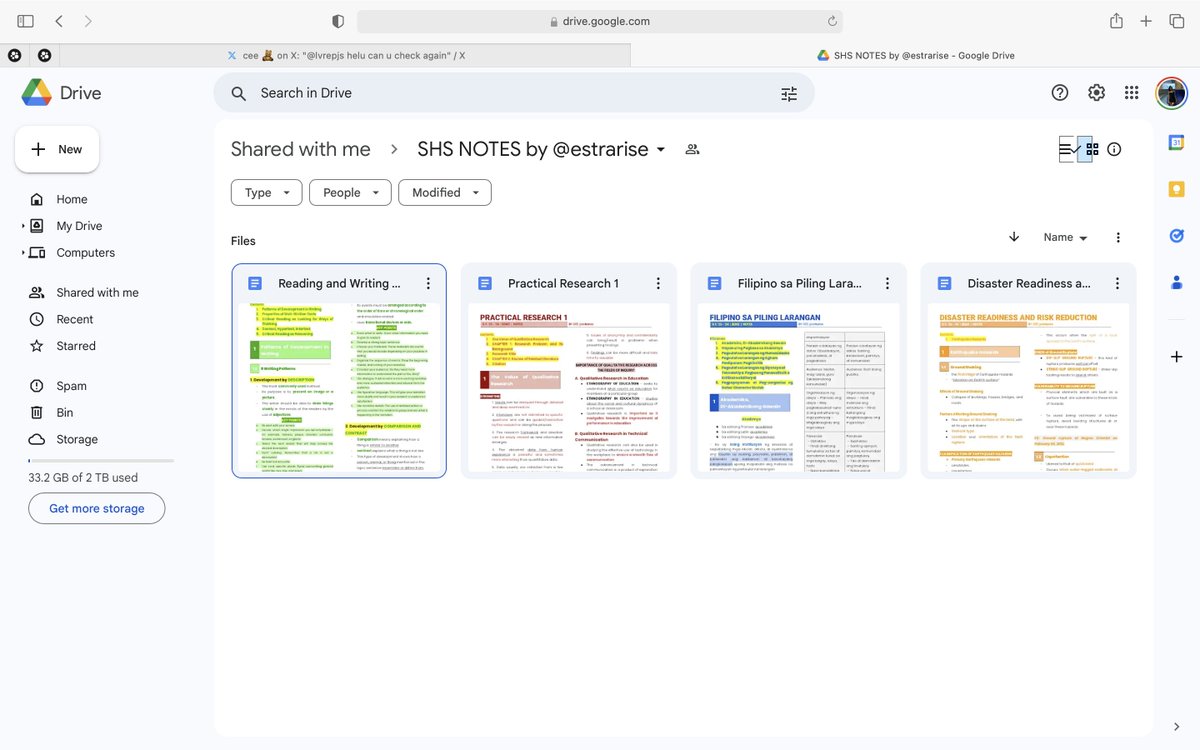Expand My Drive tree arrow

[22, 226]
